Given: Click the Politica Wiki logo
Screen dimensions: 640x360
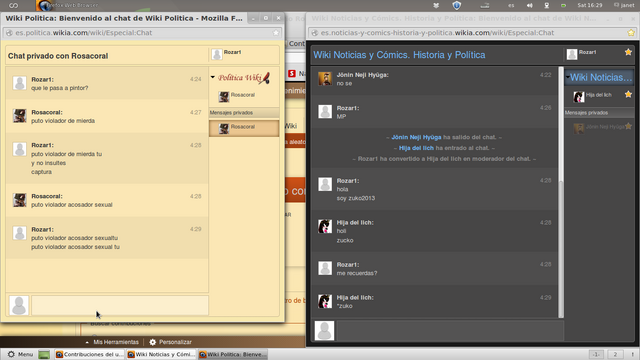Looking at the screenshot, I should 244,78.
